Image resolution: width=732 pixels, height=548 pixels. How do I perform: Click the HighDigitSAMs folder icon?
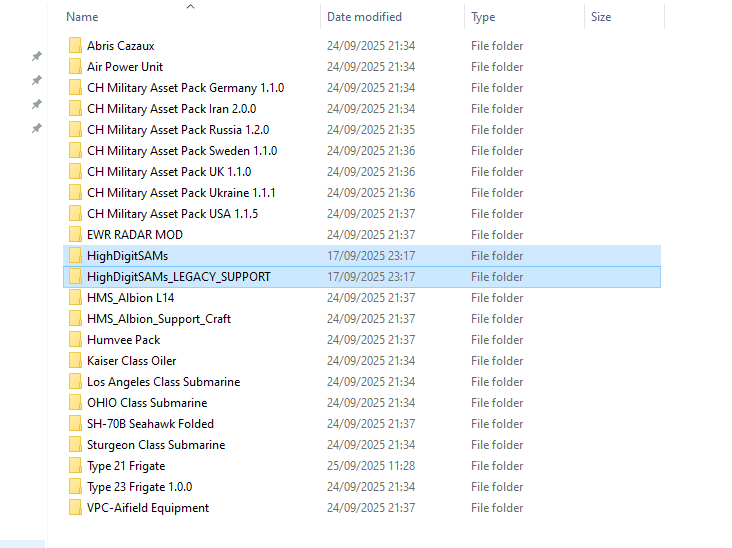click(75, 256)
